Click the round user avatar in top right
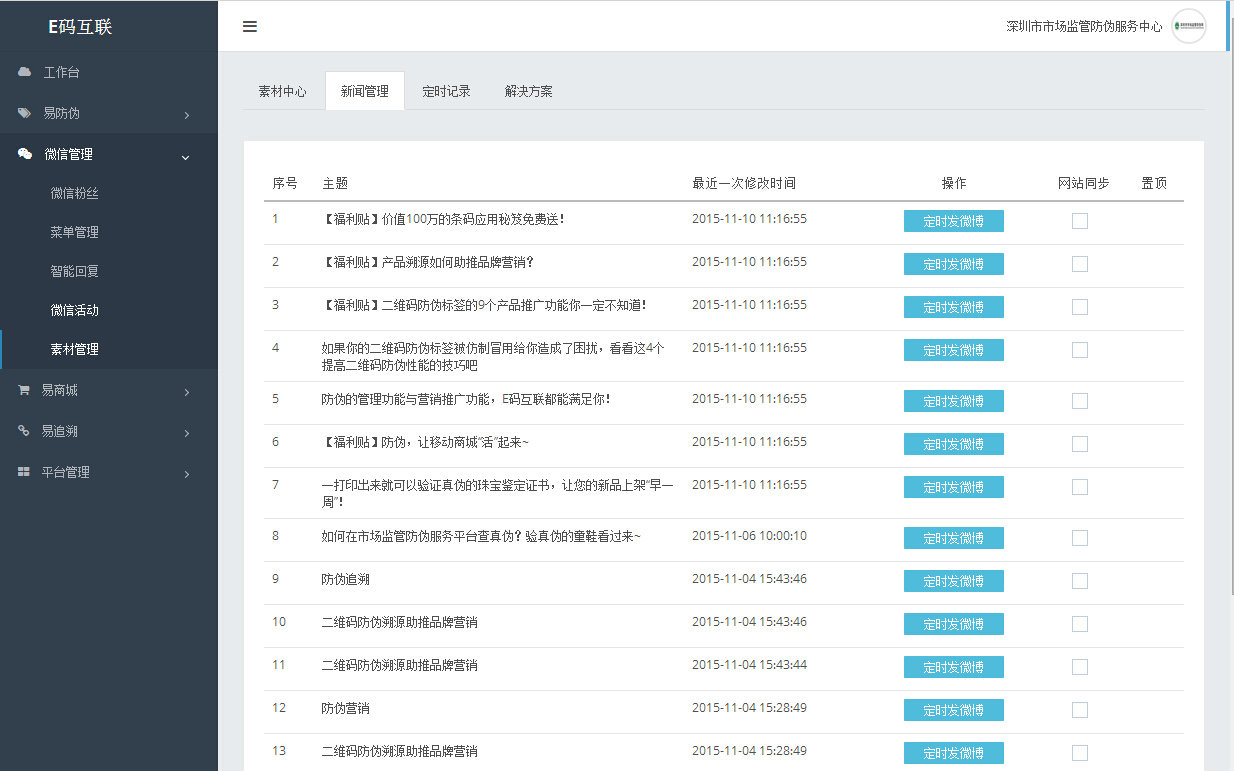The width and height of the screenshot is (1234, 771). [1188, 27]
